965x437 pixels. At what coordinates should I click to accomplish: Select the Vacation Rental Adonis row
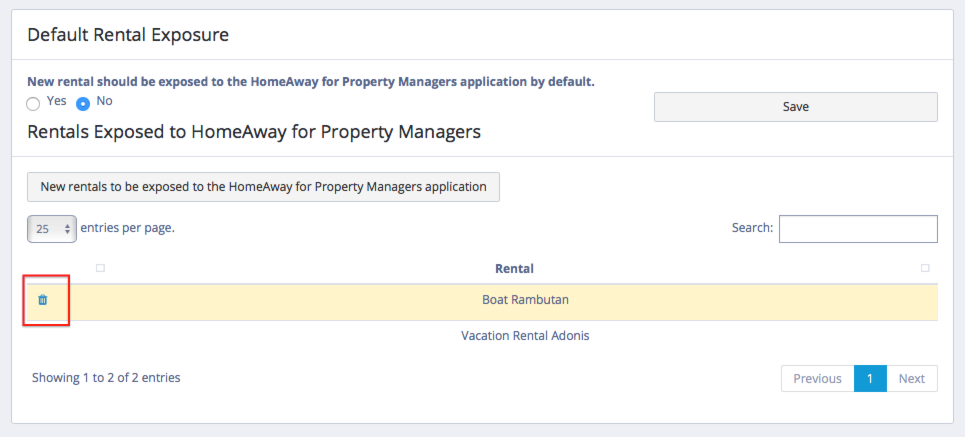tap(525, 336)
